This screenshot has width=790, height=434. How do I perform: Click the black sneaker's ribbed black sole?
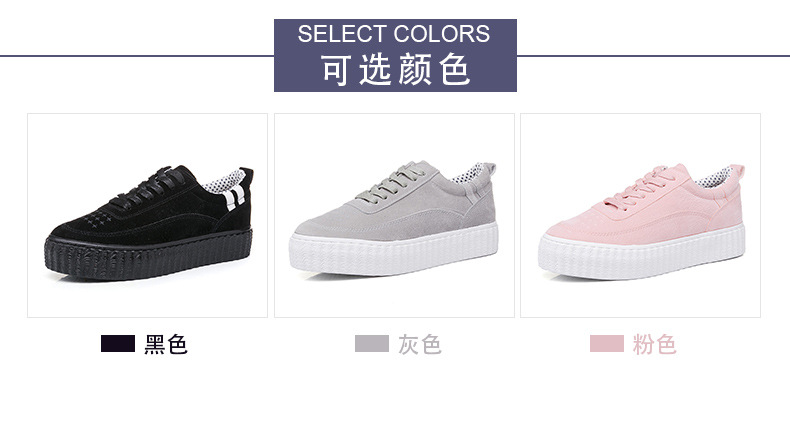(x=148, y=255)
